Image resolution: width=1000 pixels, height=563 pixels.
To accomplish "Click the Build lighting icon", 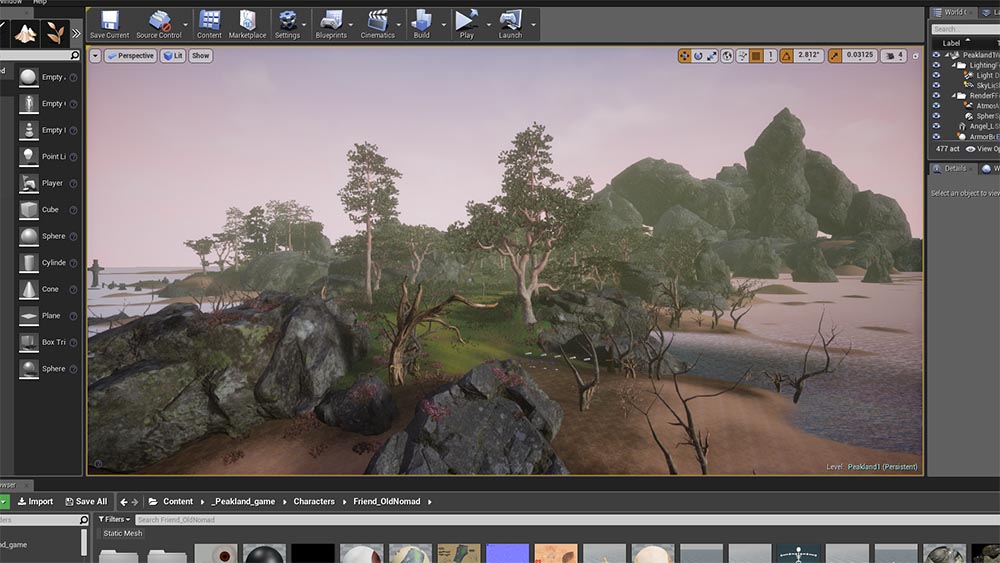I will coord(421,24).
